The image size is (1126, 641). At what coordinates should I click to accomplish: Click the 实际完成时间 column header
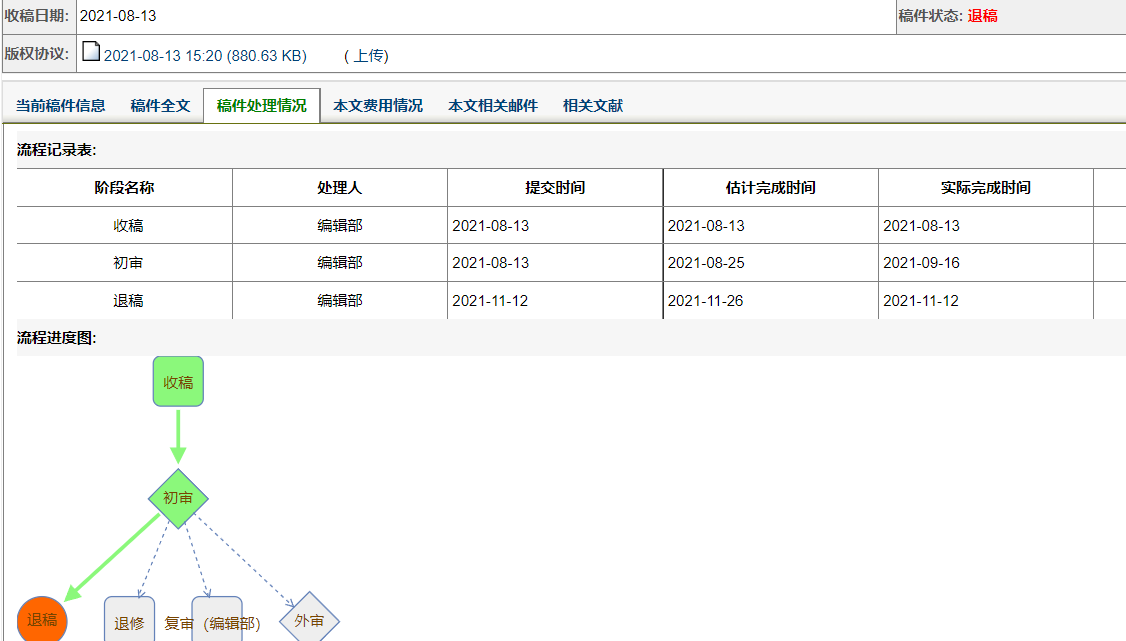point(986,188)
